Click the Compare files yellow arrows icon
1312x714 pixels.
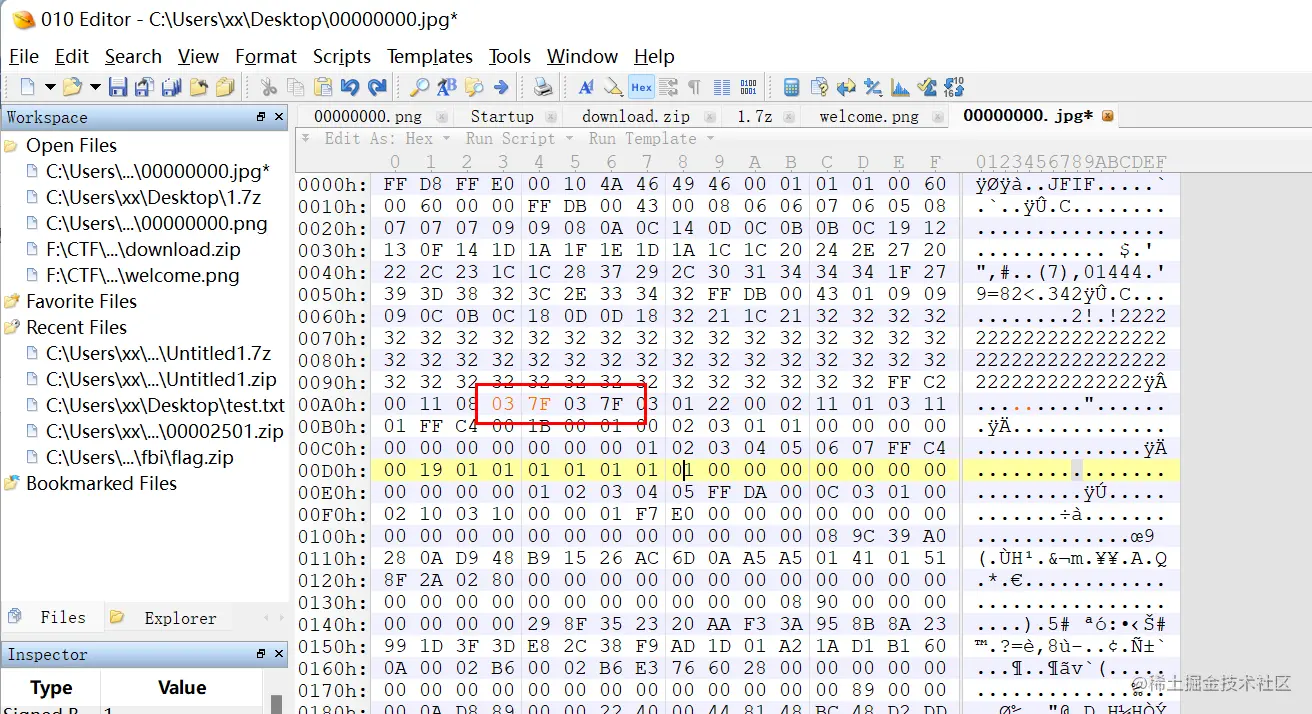point(846,87)
